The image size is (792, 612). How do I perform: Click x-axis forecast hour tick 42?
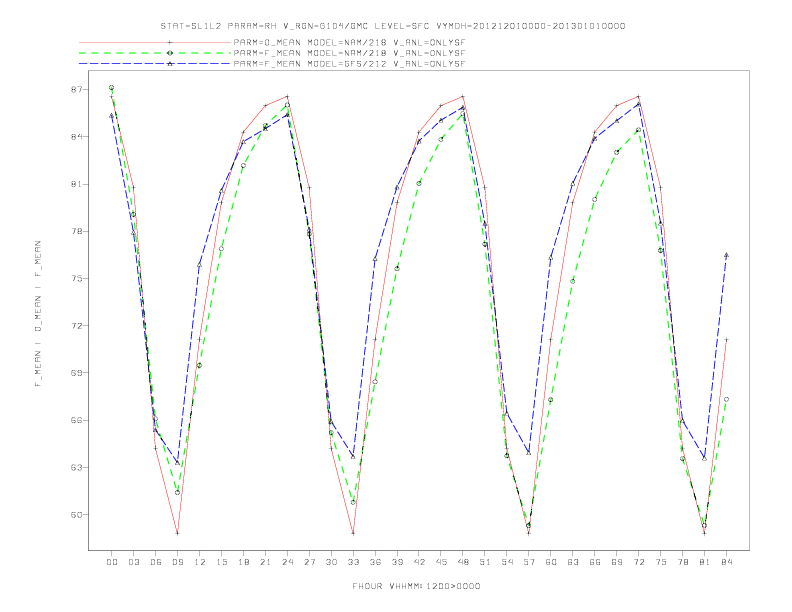[419, 562]
